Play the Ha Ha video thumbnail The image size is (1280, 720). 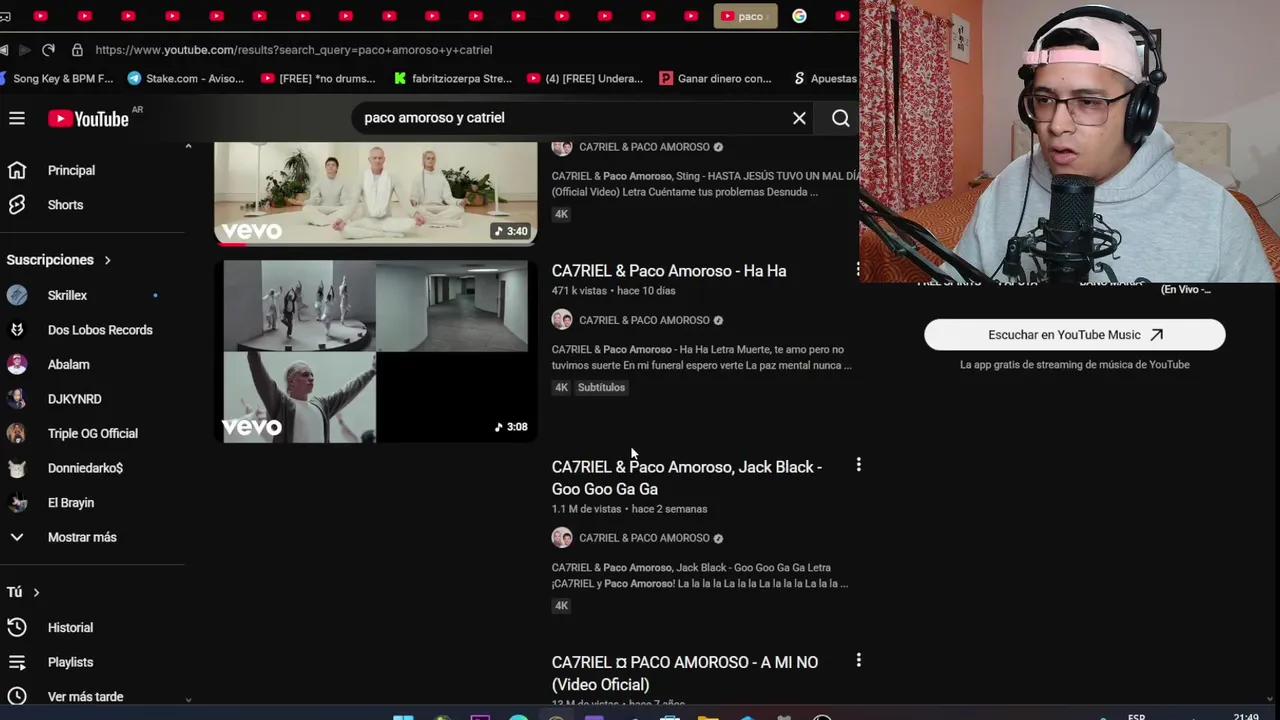376,351
